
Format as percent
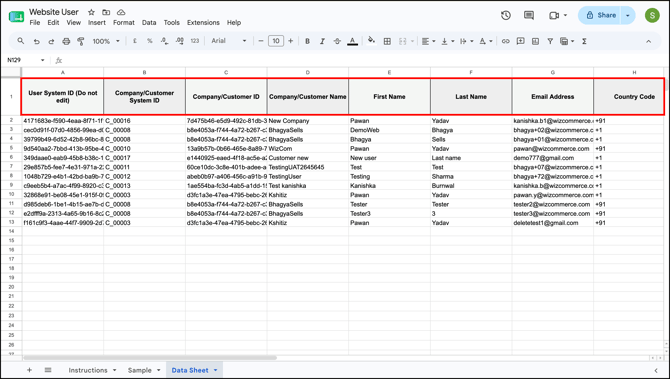pos(150,41)
